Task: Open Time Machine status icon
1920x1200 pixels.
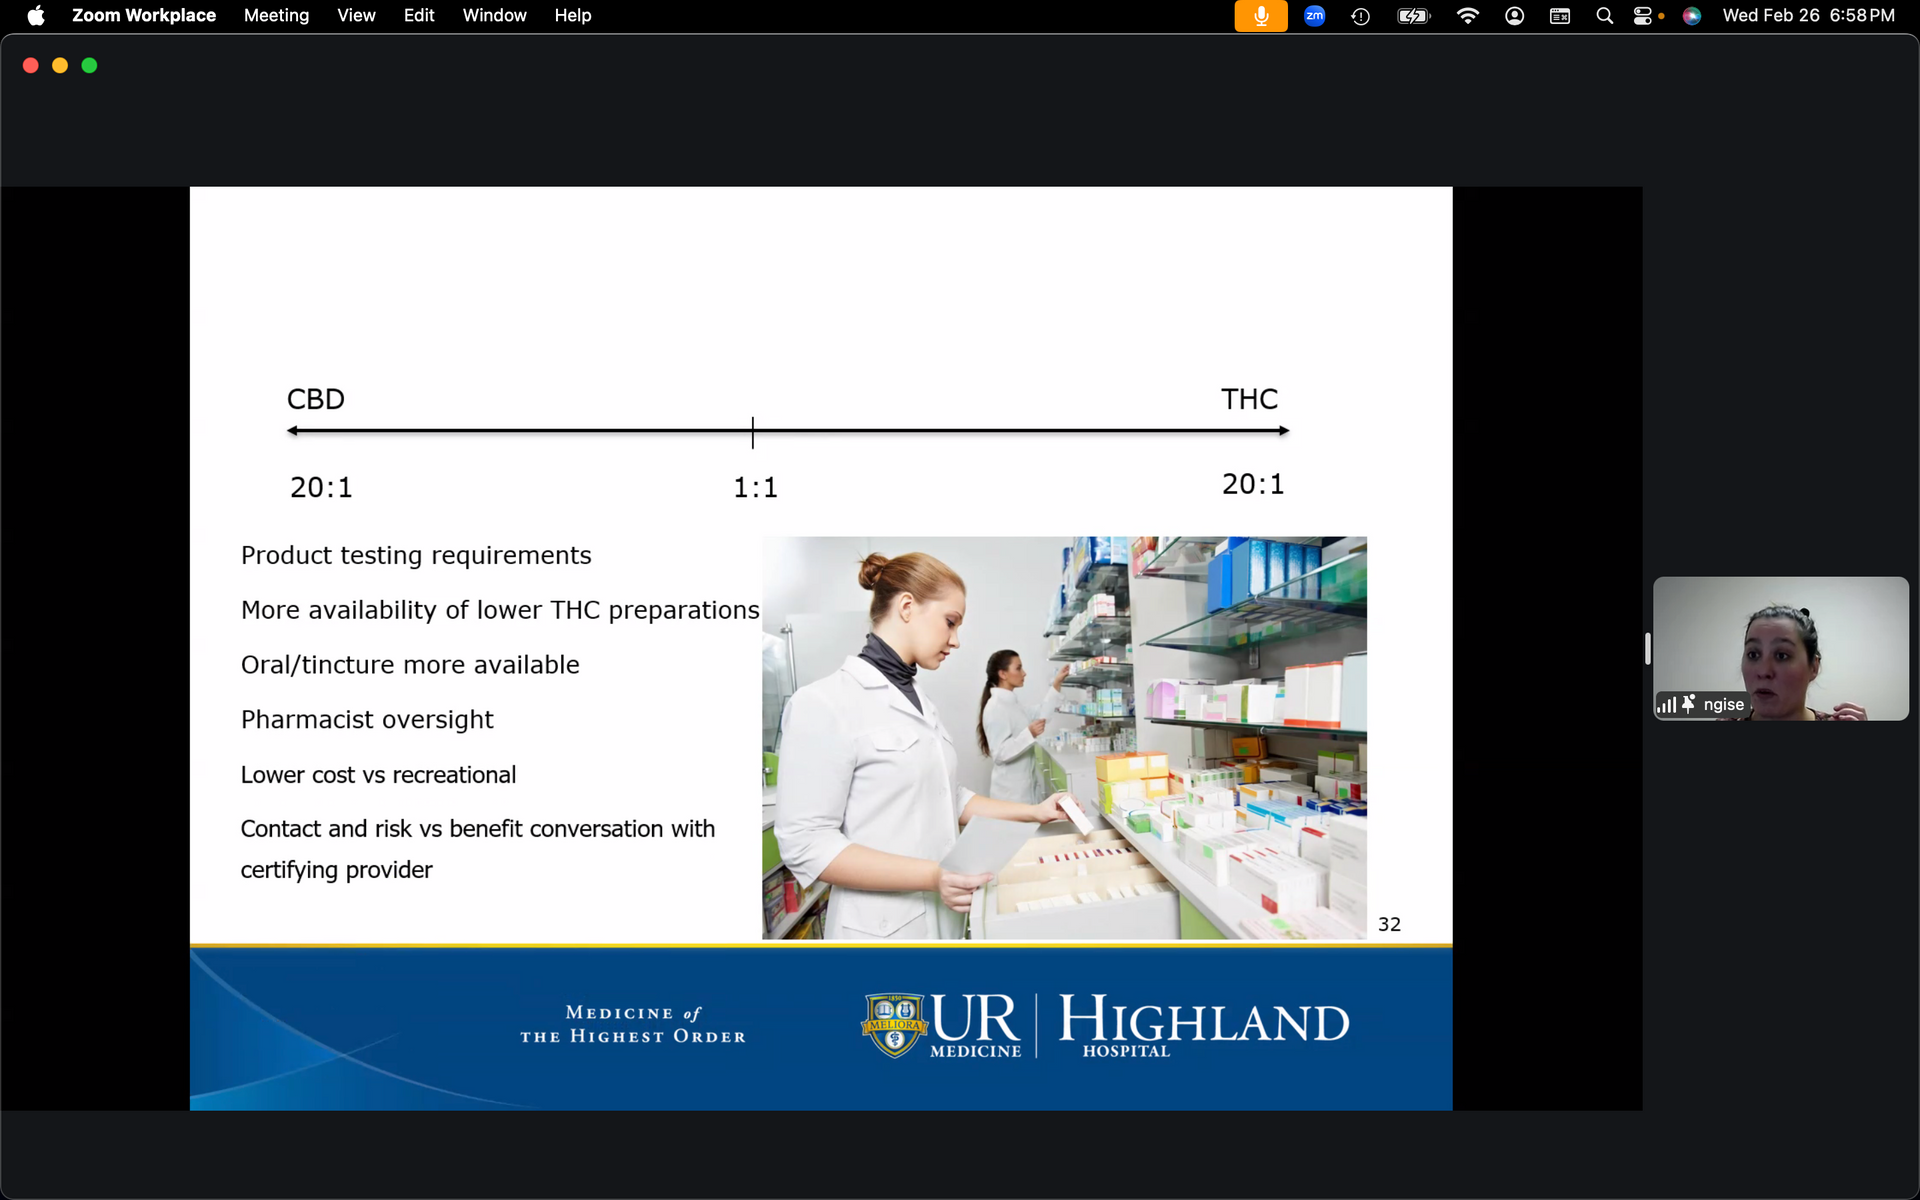Action: point(1360,16)
